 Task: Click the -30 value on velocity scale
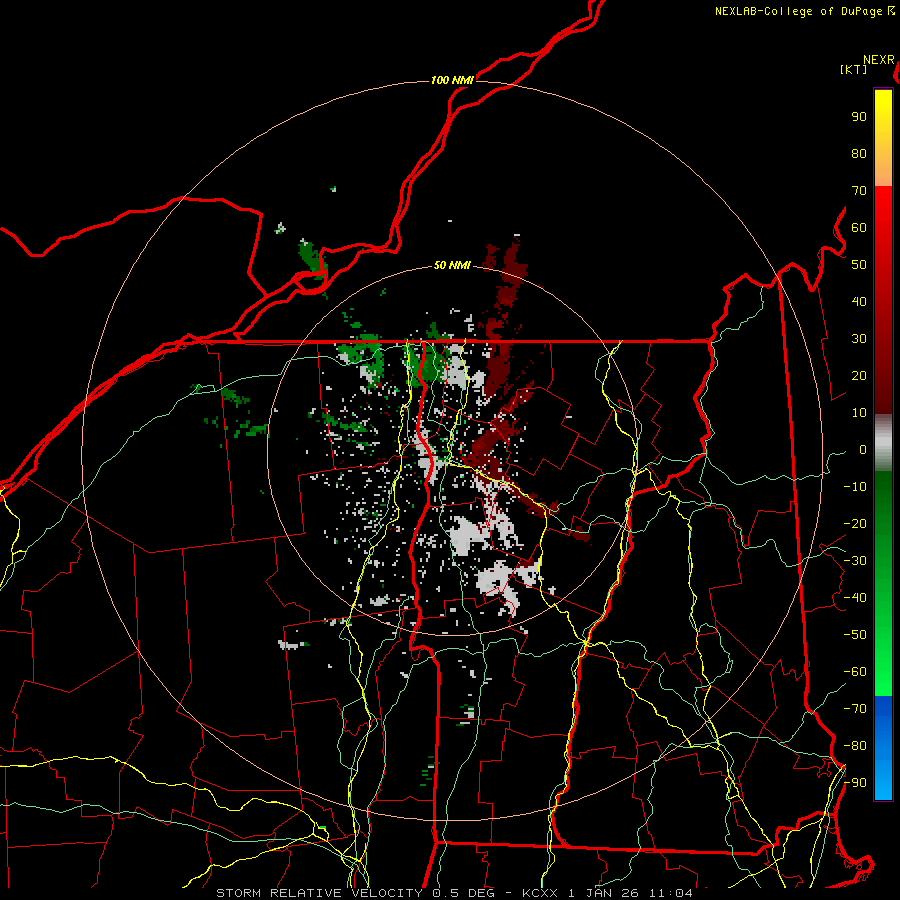click(x=855, y=561)
